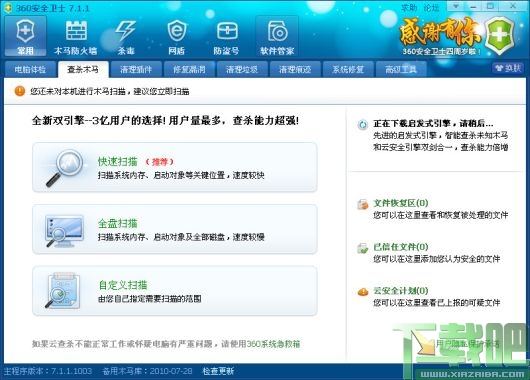This screenshot has width=530, height=380.
Task: Switch to the 系统修复 tab
Action: pos(348,70)
